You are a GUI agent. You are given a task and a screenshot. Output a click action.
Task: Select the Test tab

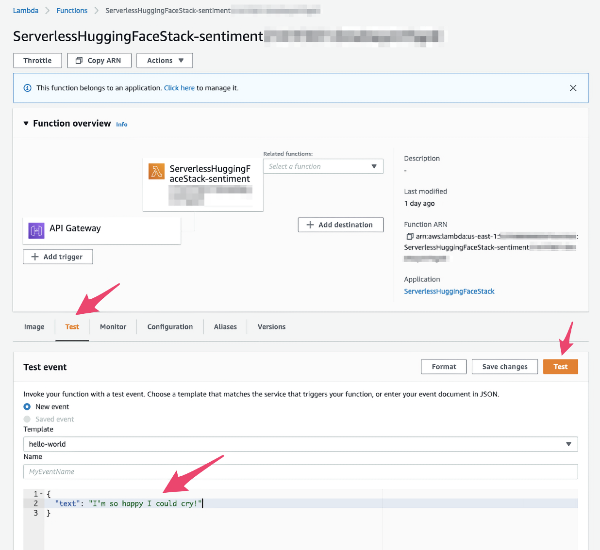72,326
